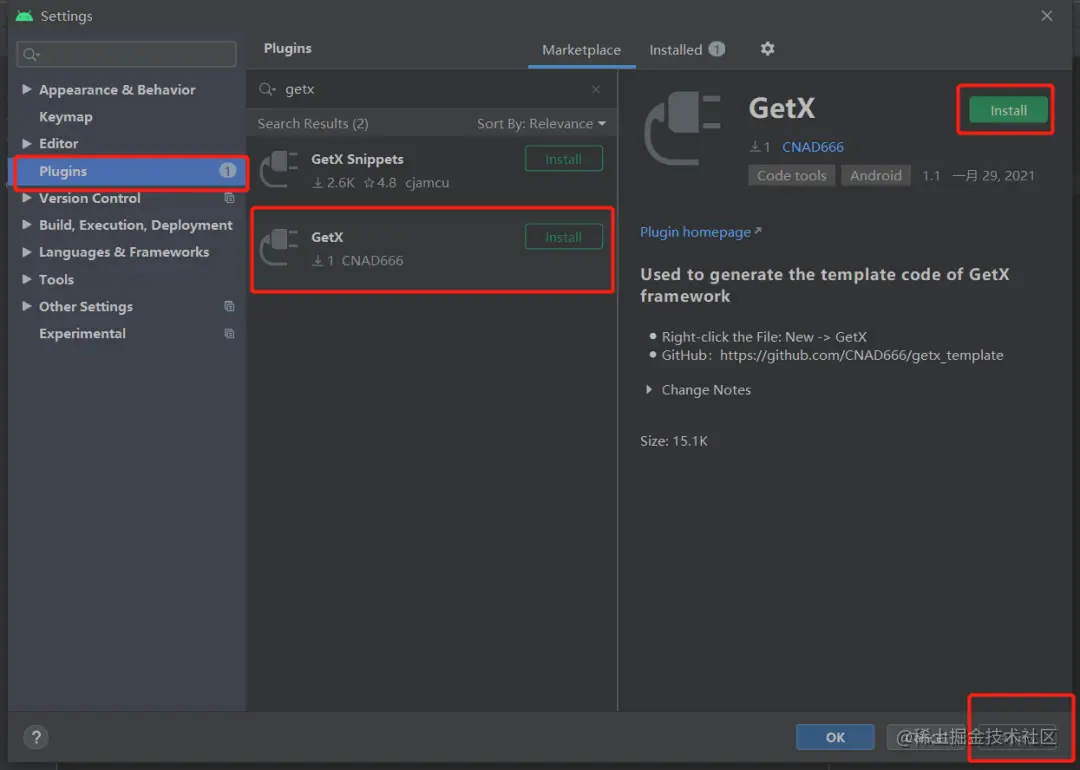Click the Android tag
The height and width of the screenshot is (770, 1080).
pyautogui.click(x=875, y=176)
